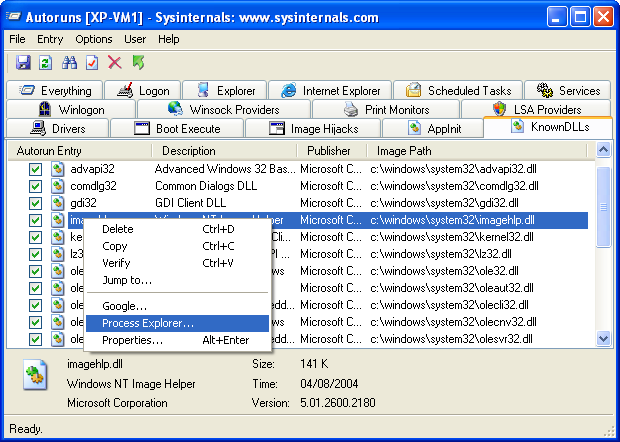Click the Find binoculars icon

69,63
